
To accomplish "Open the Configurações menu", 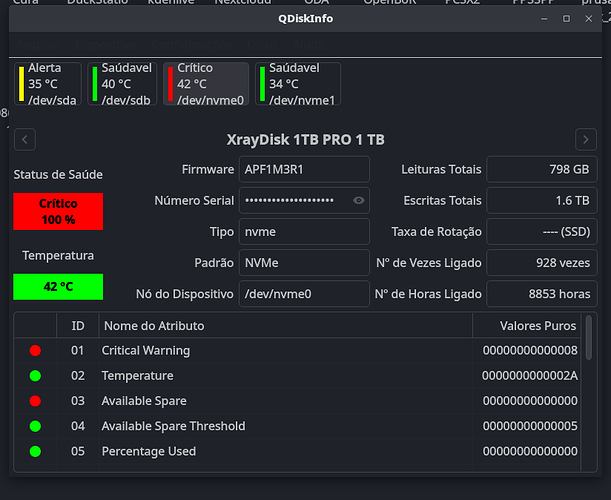I will pyautogui.click(x=191, y=45).
